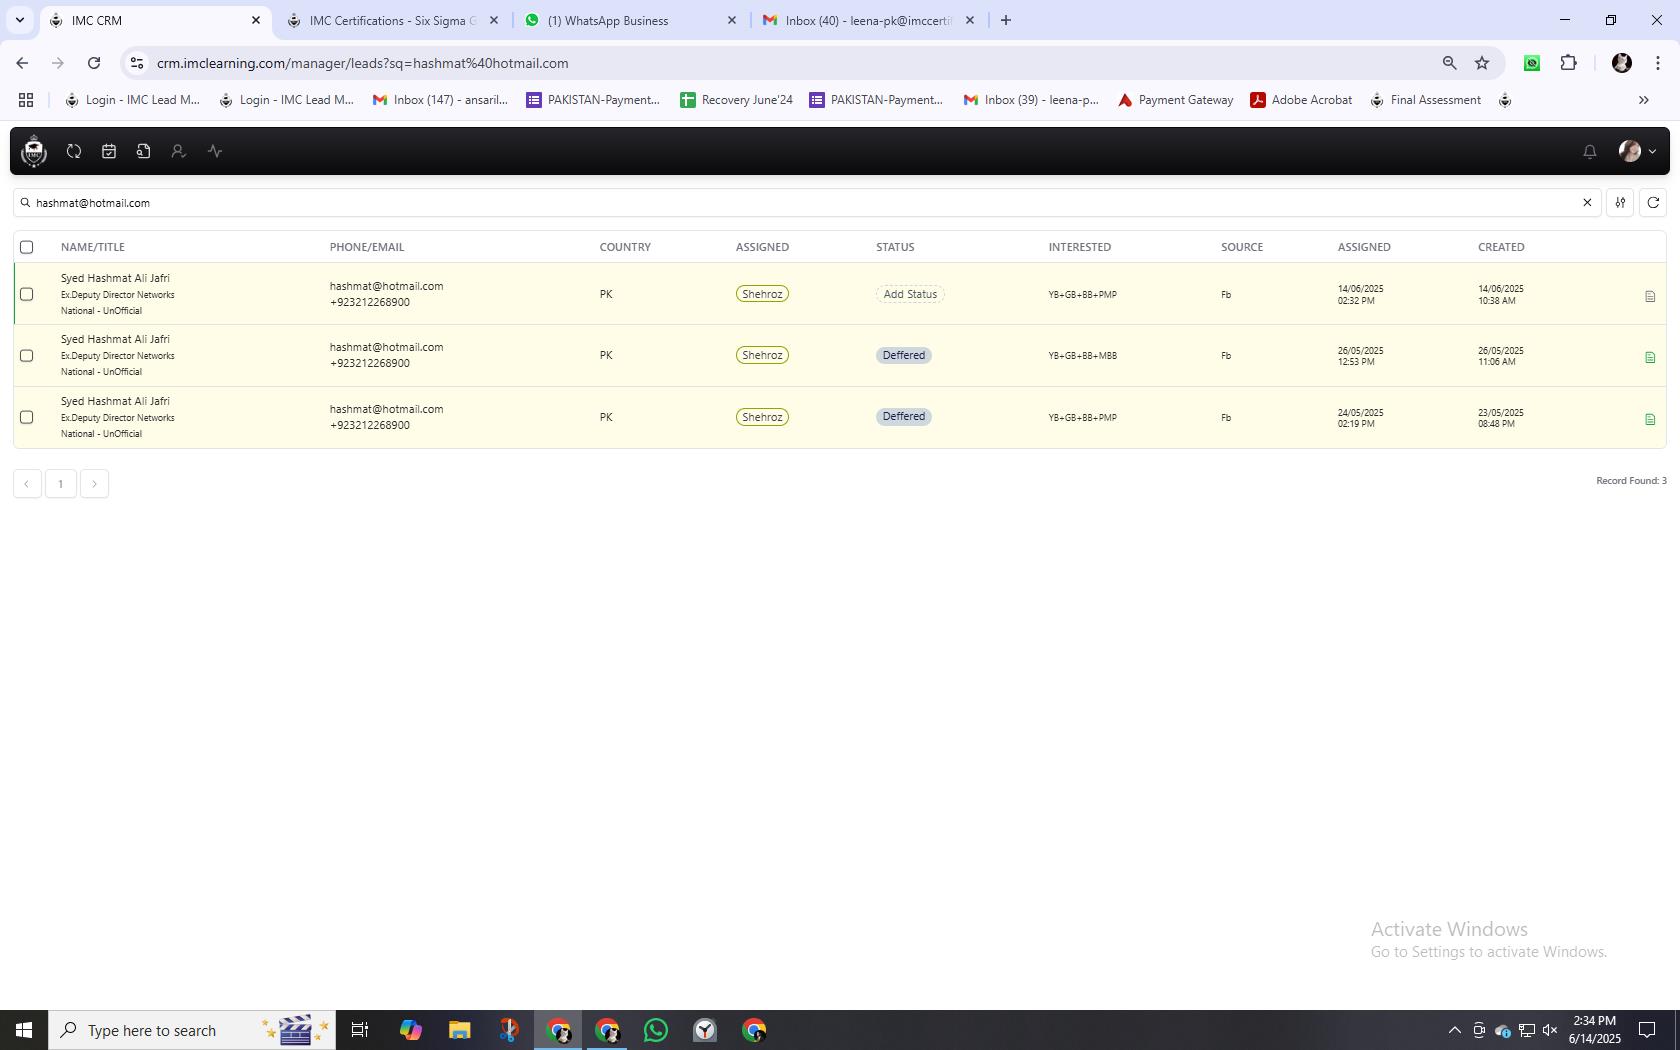Click Add Status on first lead
1680x1050 pixels.
(910, 294)
